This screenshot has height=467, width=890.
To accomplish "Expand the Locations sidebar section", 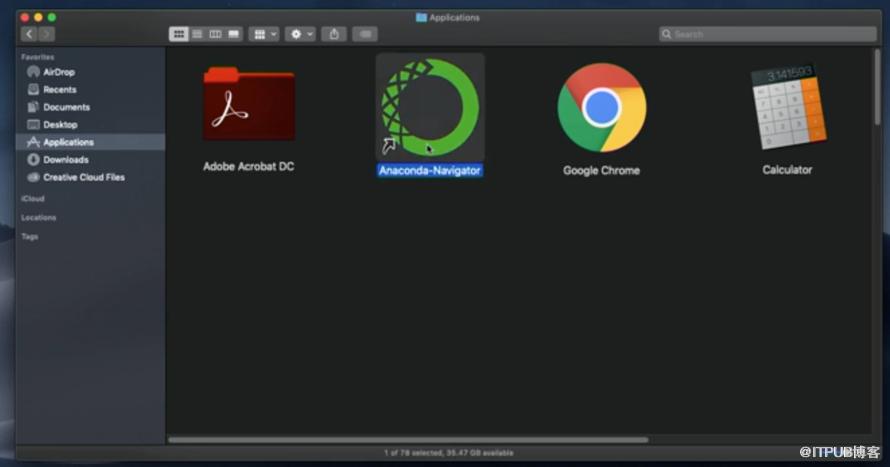I will (39, 218).
